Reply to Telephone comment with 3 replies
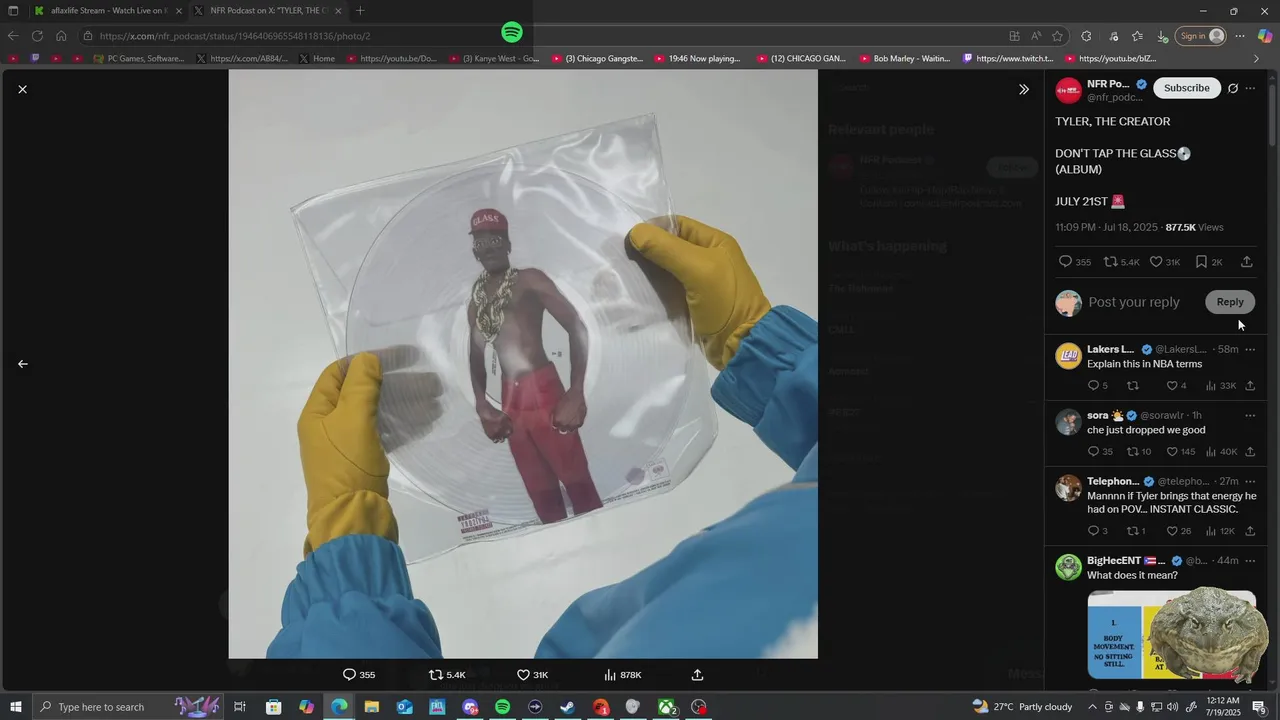Screen dimensions: 1280x720 tap(1097, 531)
